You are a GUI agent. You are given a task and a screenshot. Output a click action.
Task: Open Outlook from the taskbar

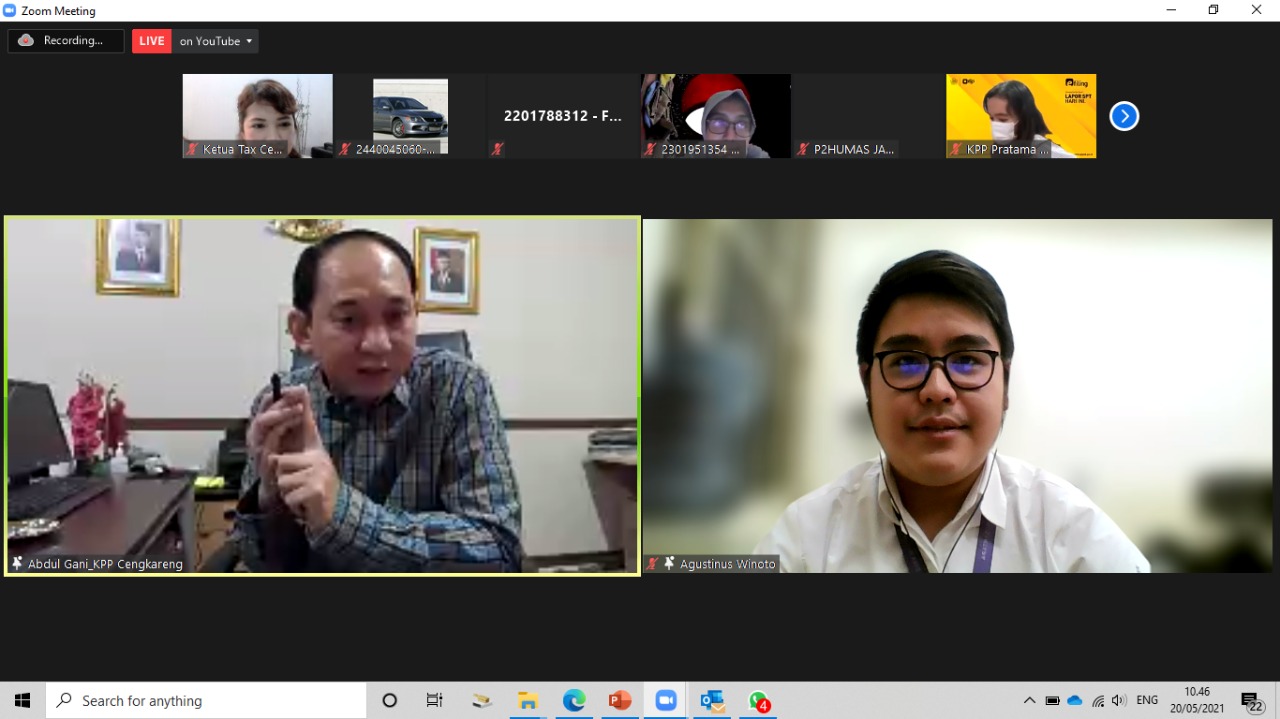click(712, 701)
